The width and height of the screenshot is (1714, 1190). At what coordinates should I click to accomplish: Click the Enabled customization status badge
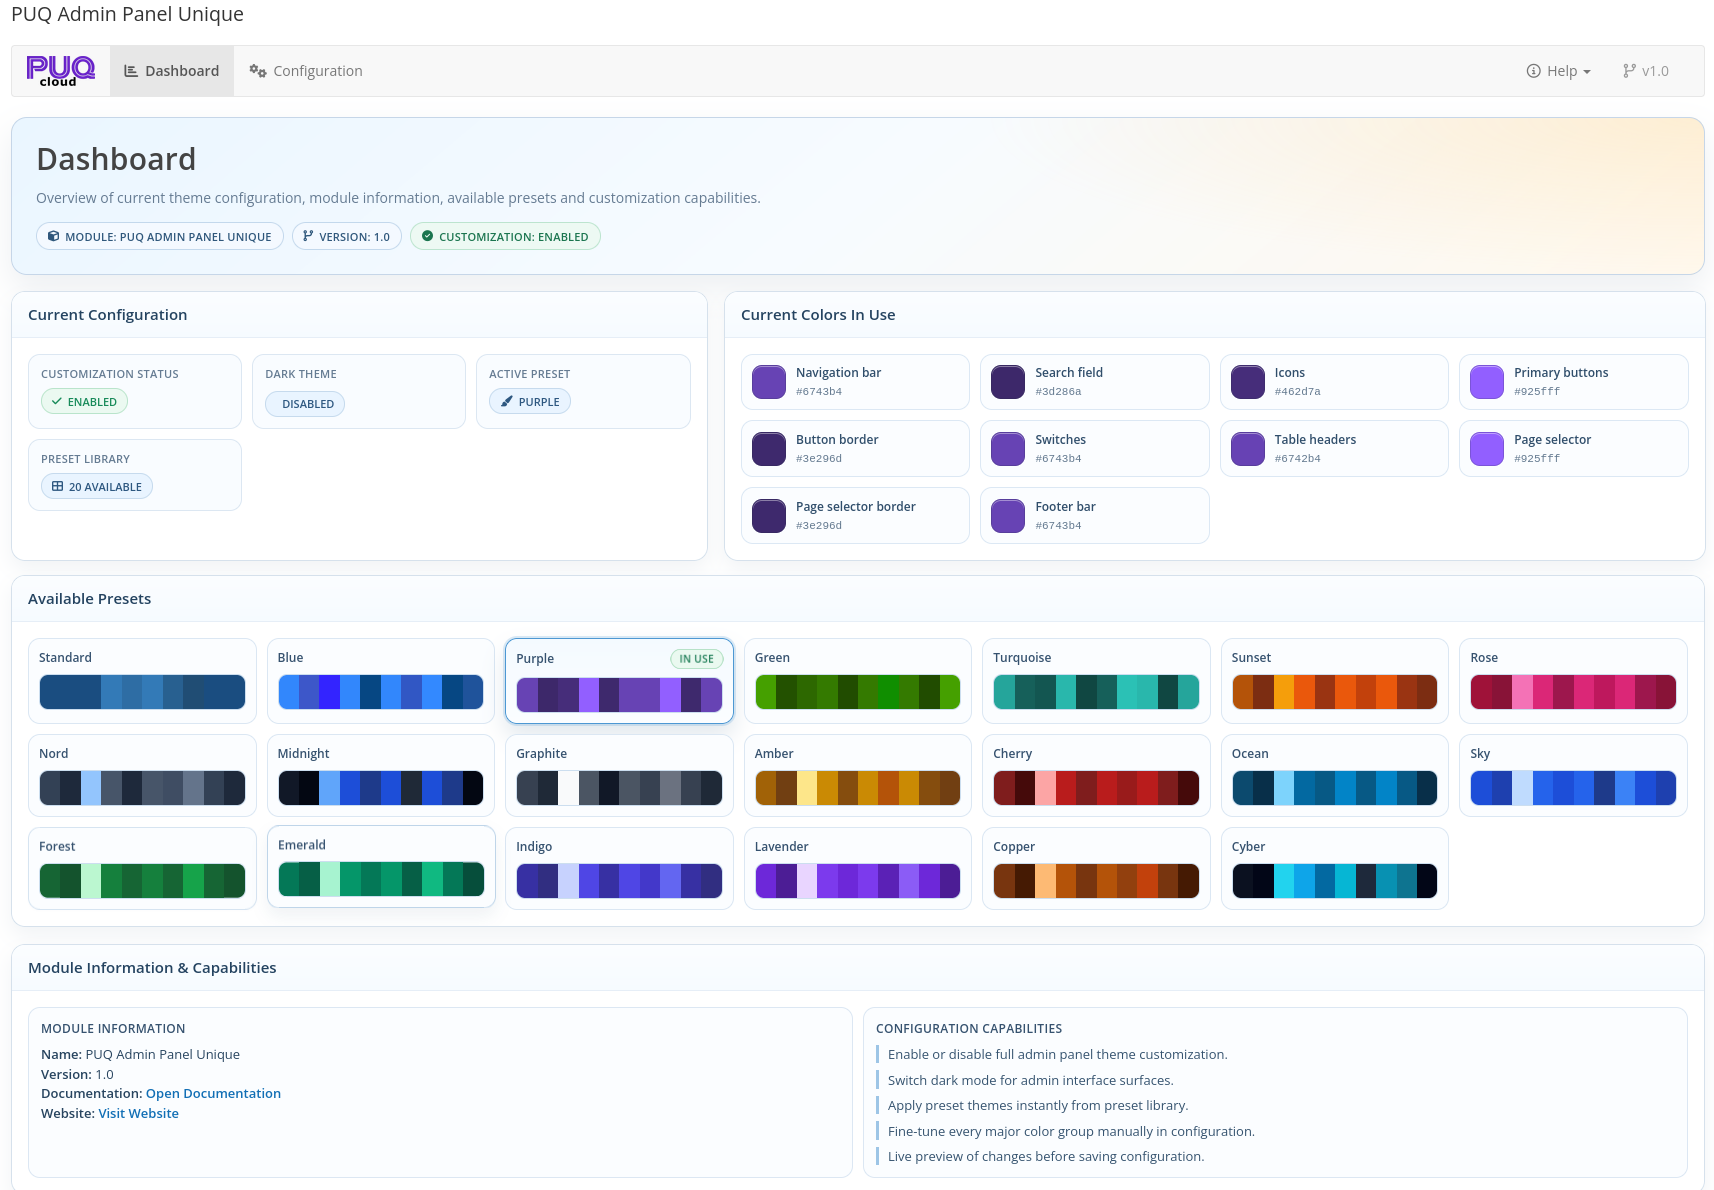pyautogui.click(x=85, y=402)
